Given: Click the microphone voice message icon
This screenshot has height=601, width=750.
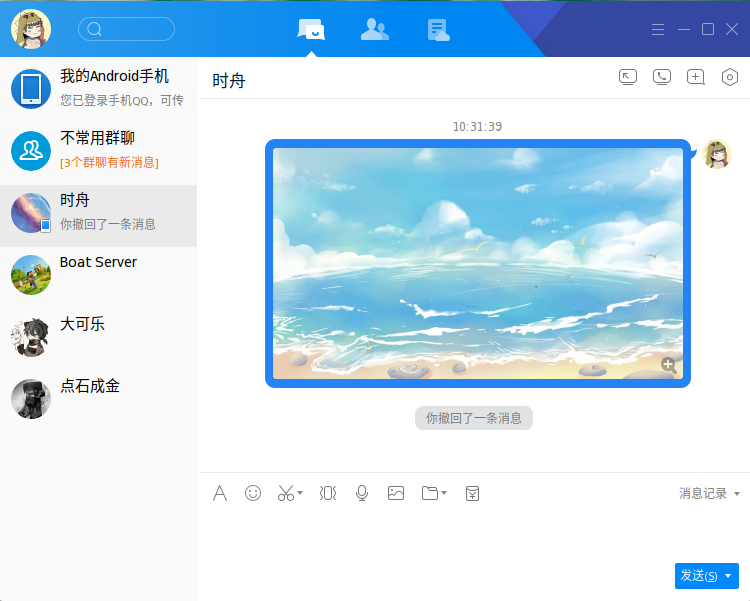Looking at the screenshot, I should click(362, 493).
